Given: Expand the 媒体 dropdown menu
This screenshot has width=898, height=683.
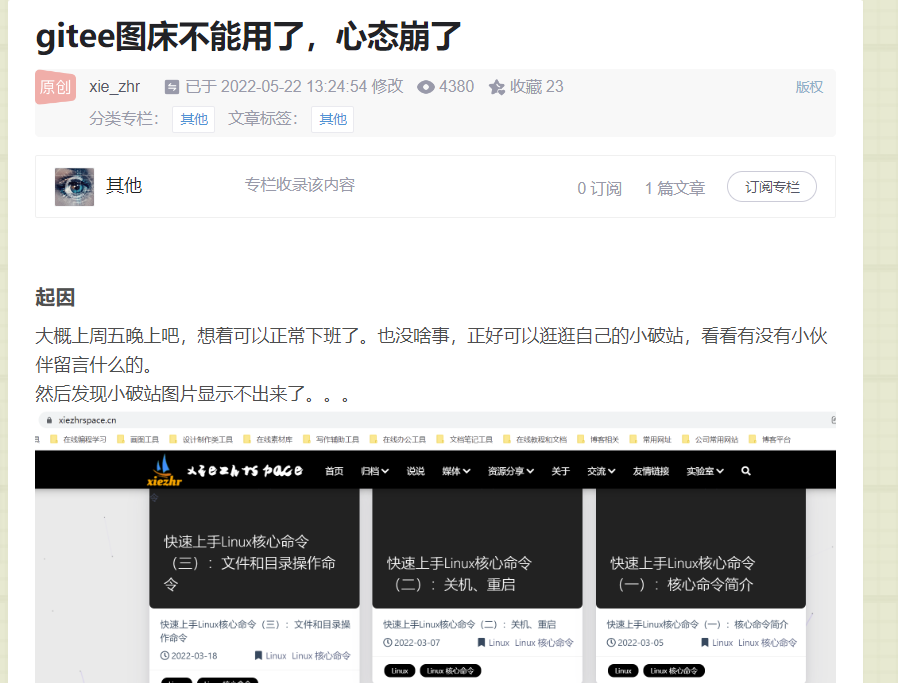Looking at the screenshot, I should 456,471.
